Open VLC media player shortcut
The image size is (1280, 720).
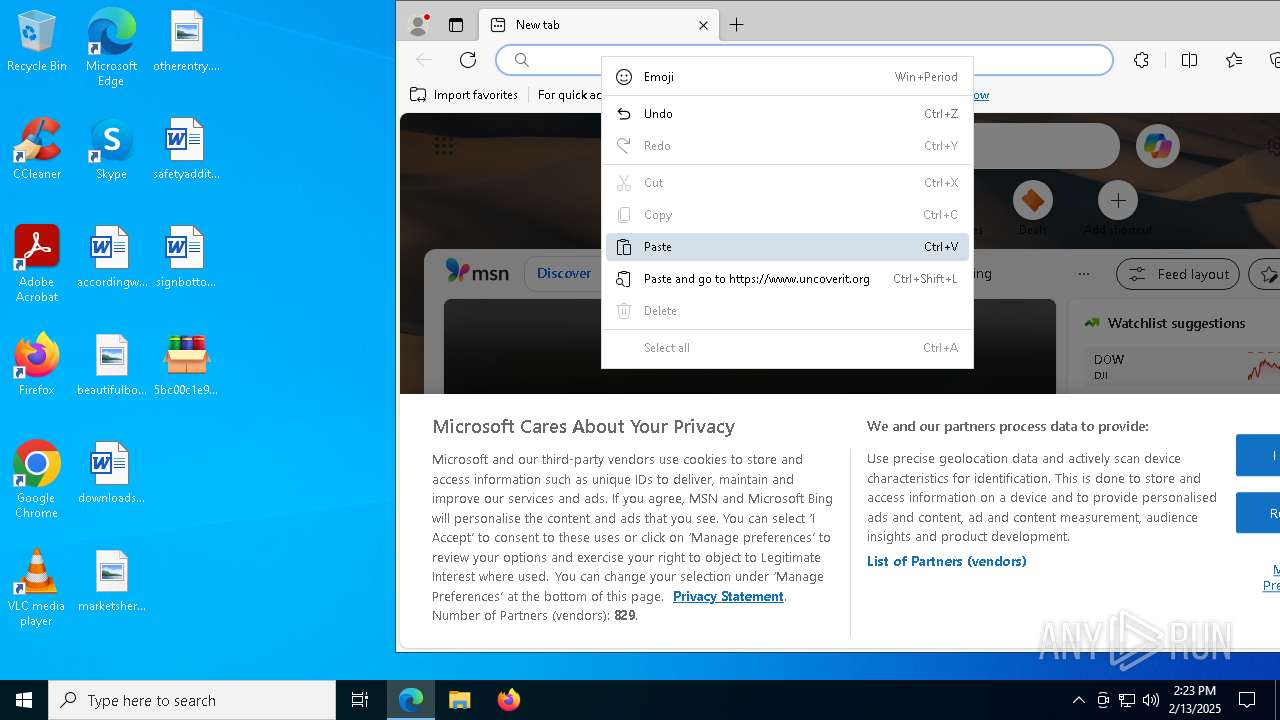[36, 588]
